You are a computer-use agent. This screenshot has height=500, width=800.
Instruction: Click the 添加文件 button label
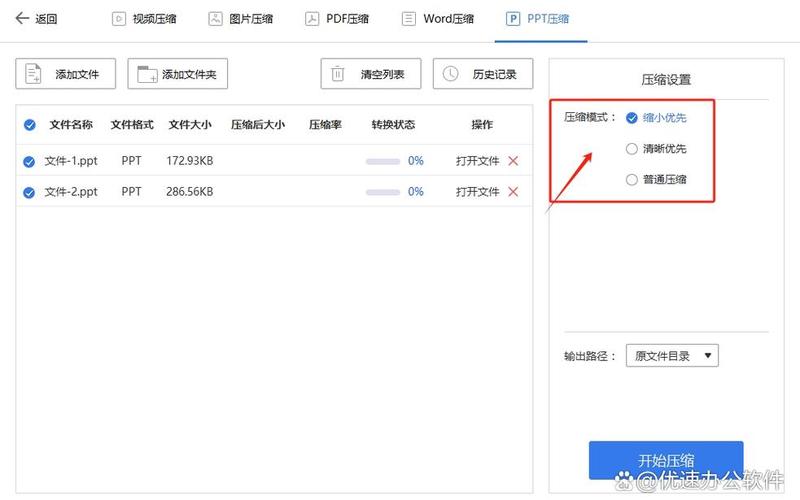point(77,74)
